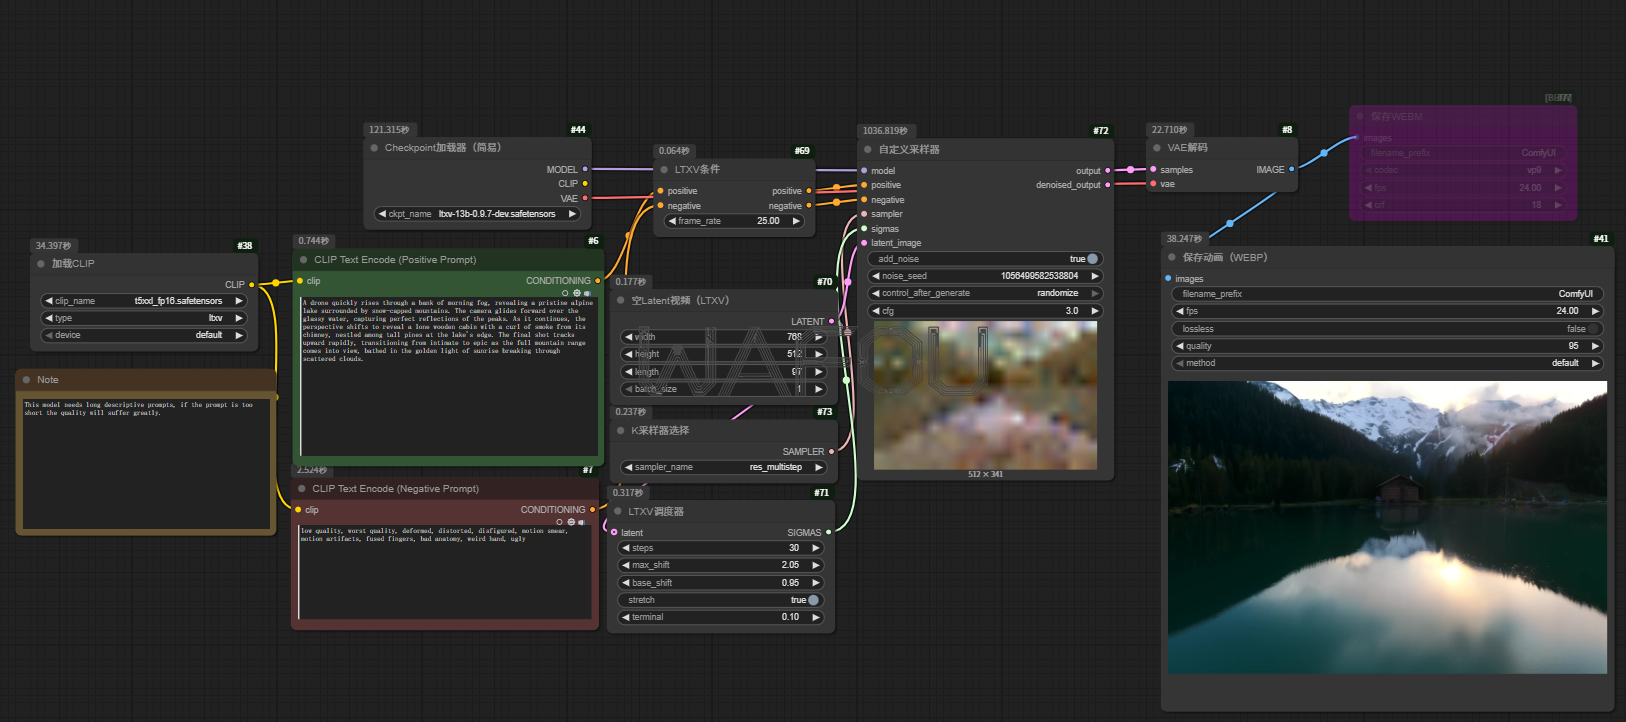Collapse the 加载CLIP node using its title dot

tap(41, 264)
